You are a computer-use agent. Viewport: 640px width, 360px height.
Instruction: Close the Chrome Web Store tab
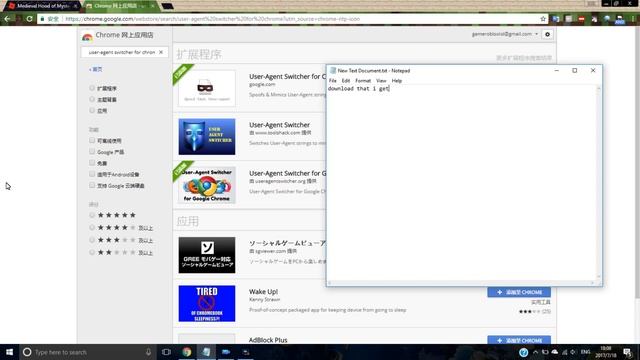[x=153, y=6]
